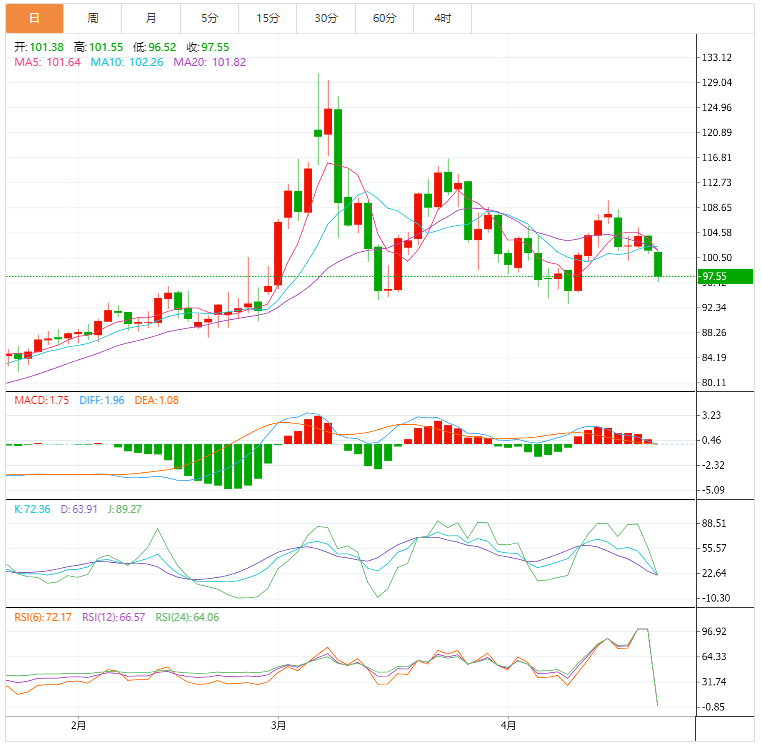Switch to the 月 monthly tab
The height and width of the screenshot is (749, 762).
click(x=151, y=18)
